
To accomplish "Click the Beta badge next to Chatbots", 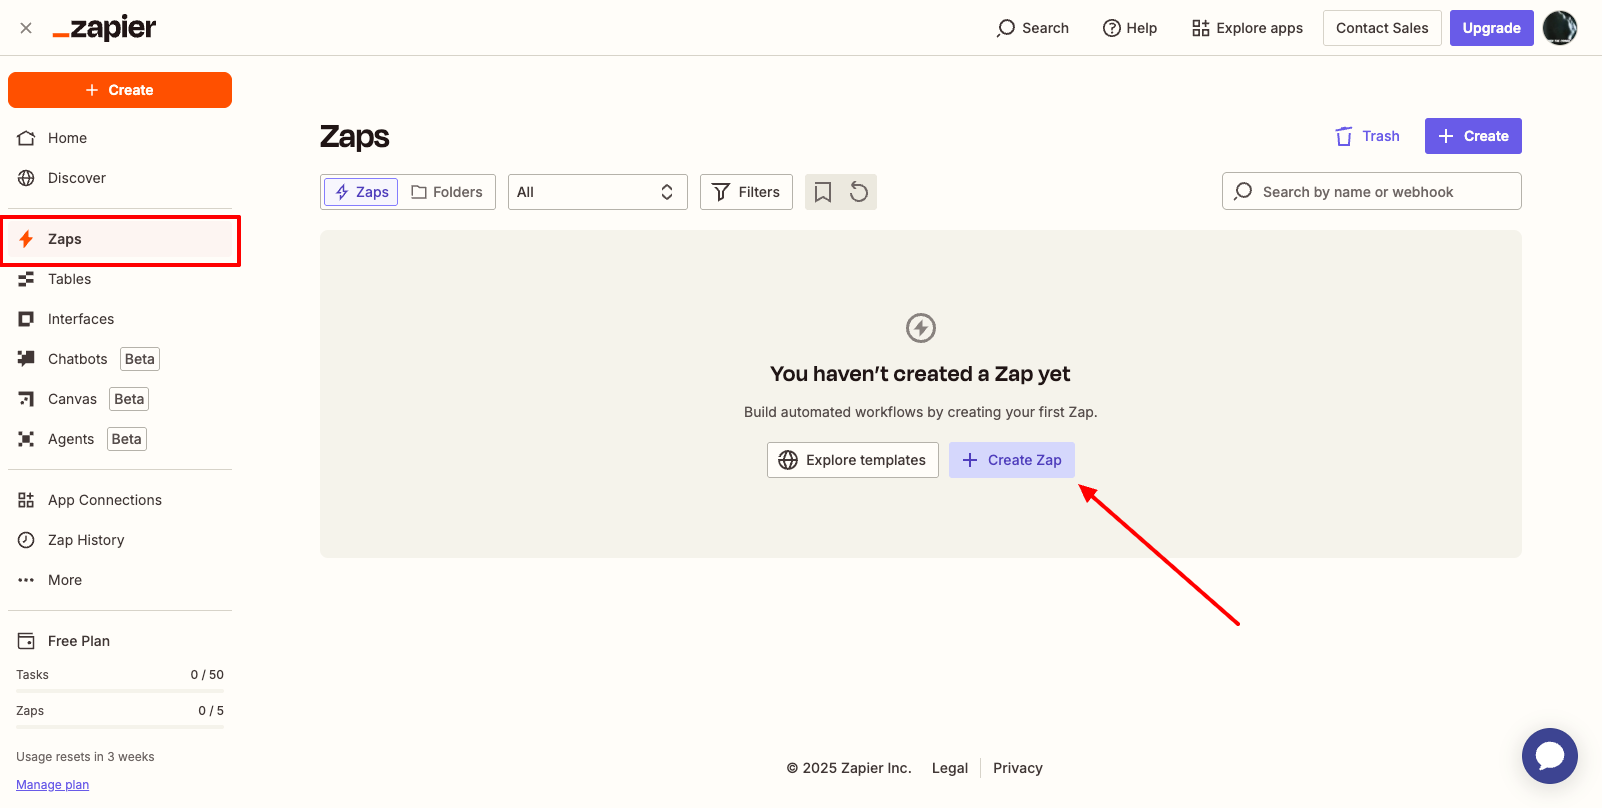I will point(140,359).
